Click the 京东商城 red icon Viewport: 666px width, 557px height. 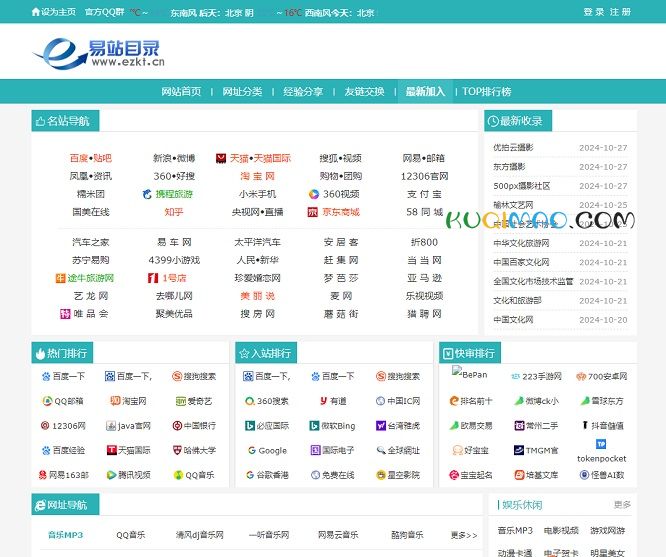point(313,212)
